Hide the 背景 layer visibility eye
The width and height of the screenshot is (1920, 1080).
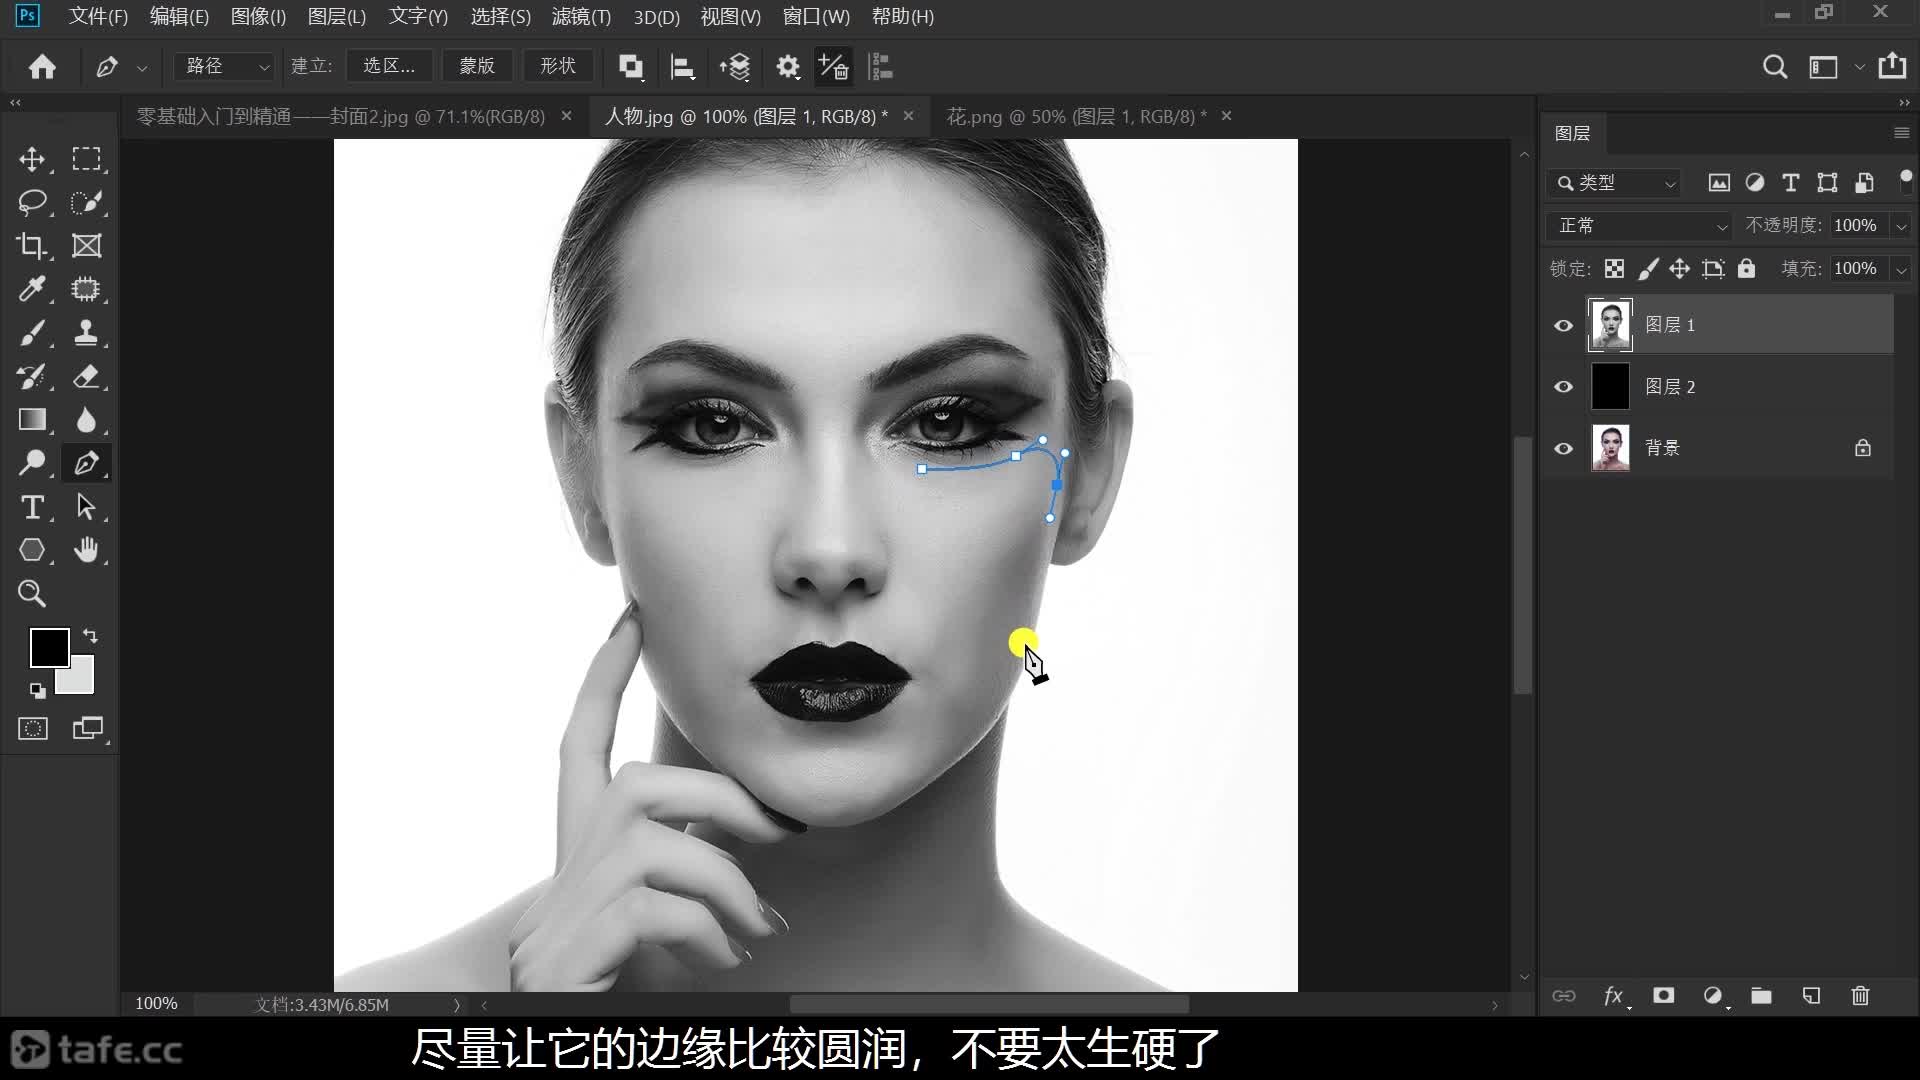click(1564, 449)
